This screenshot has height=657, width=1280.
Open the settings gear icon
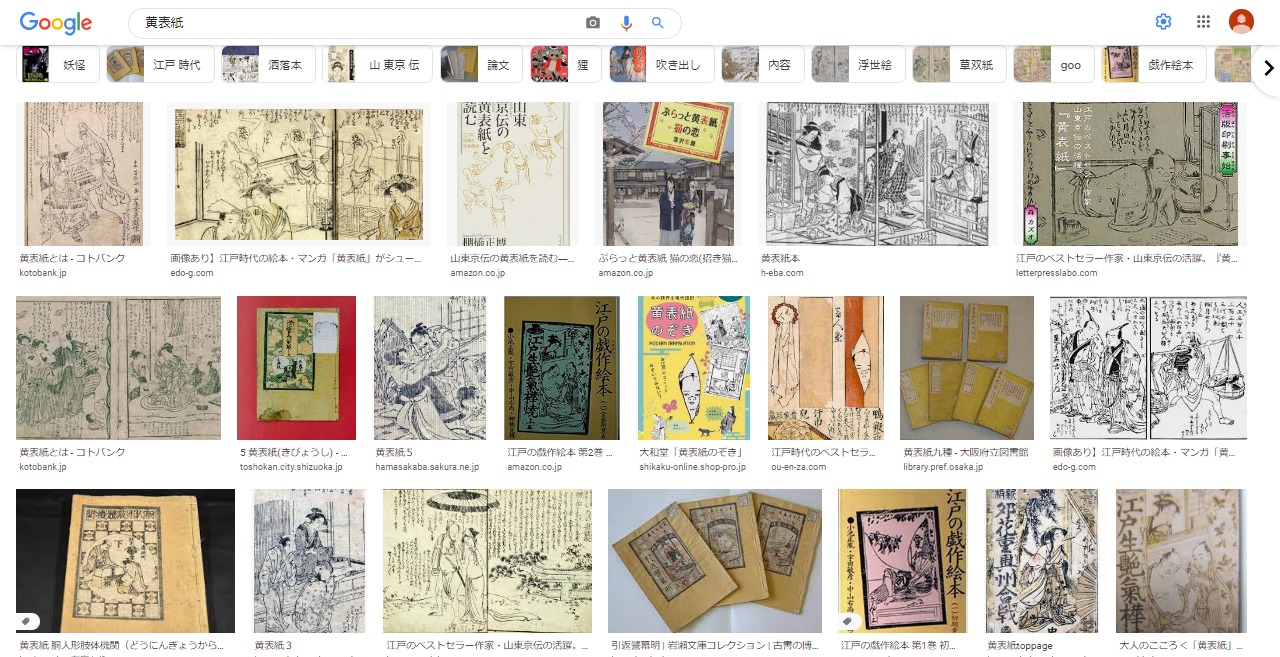tap(1163, 22)
